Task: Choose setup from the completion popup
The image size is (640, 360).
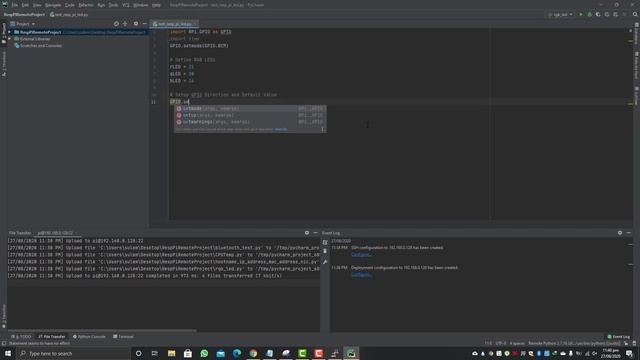Action: tap(250, 115)
